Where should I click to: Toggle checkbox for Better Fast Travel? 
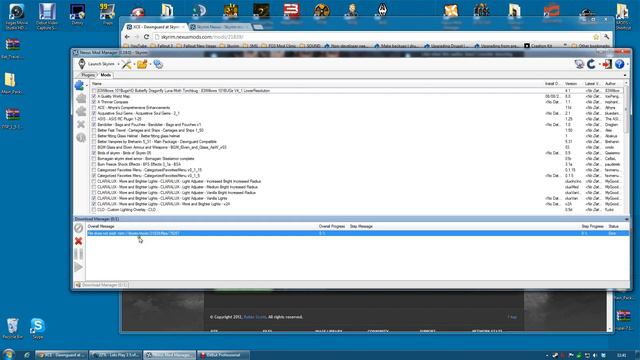click(x=94, y=131)
